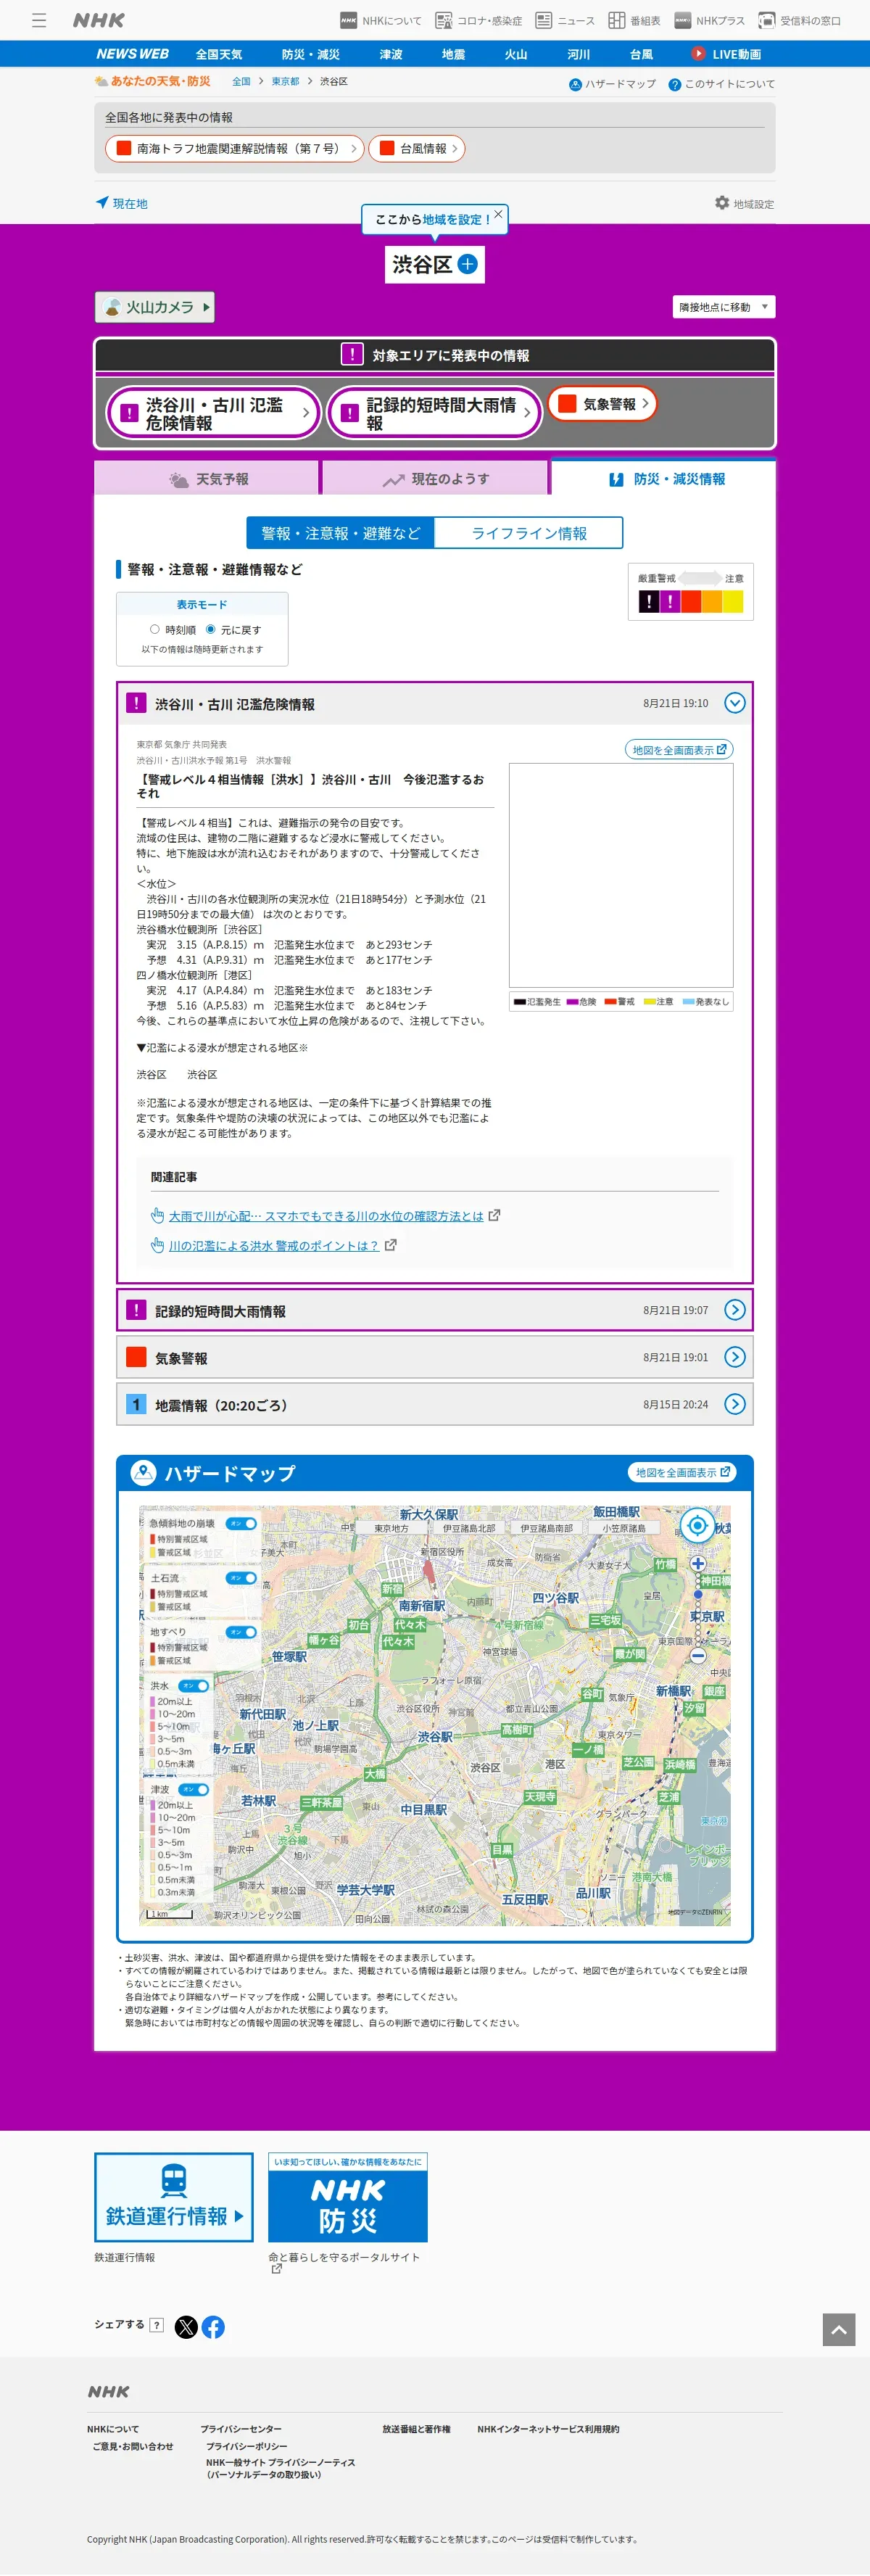
Task: Switch to the 現在のようす tab
Action: [x=435, y=479]
